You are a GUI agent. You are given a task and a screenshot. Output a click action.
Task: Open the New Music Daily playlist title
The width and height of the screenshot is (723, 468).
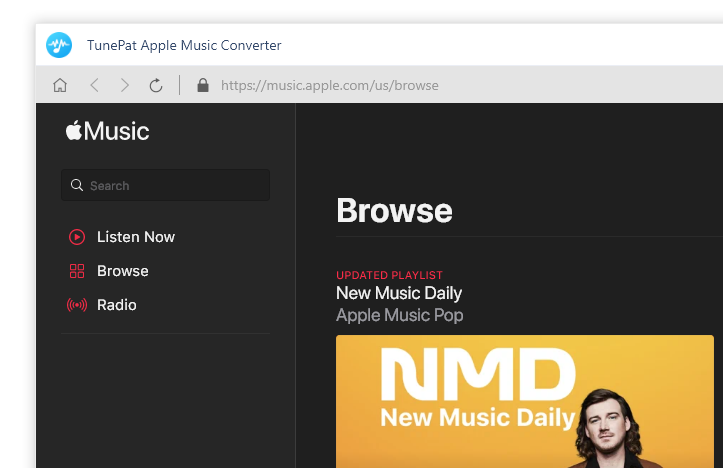[x=399, y=293]
